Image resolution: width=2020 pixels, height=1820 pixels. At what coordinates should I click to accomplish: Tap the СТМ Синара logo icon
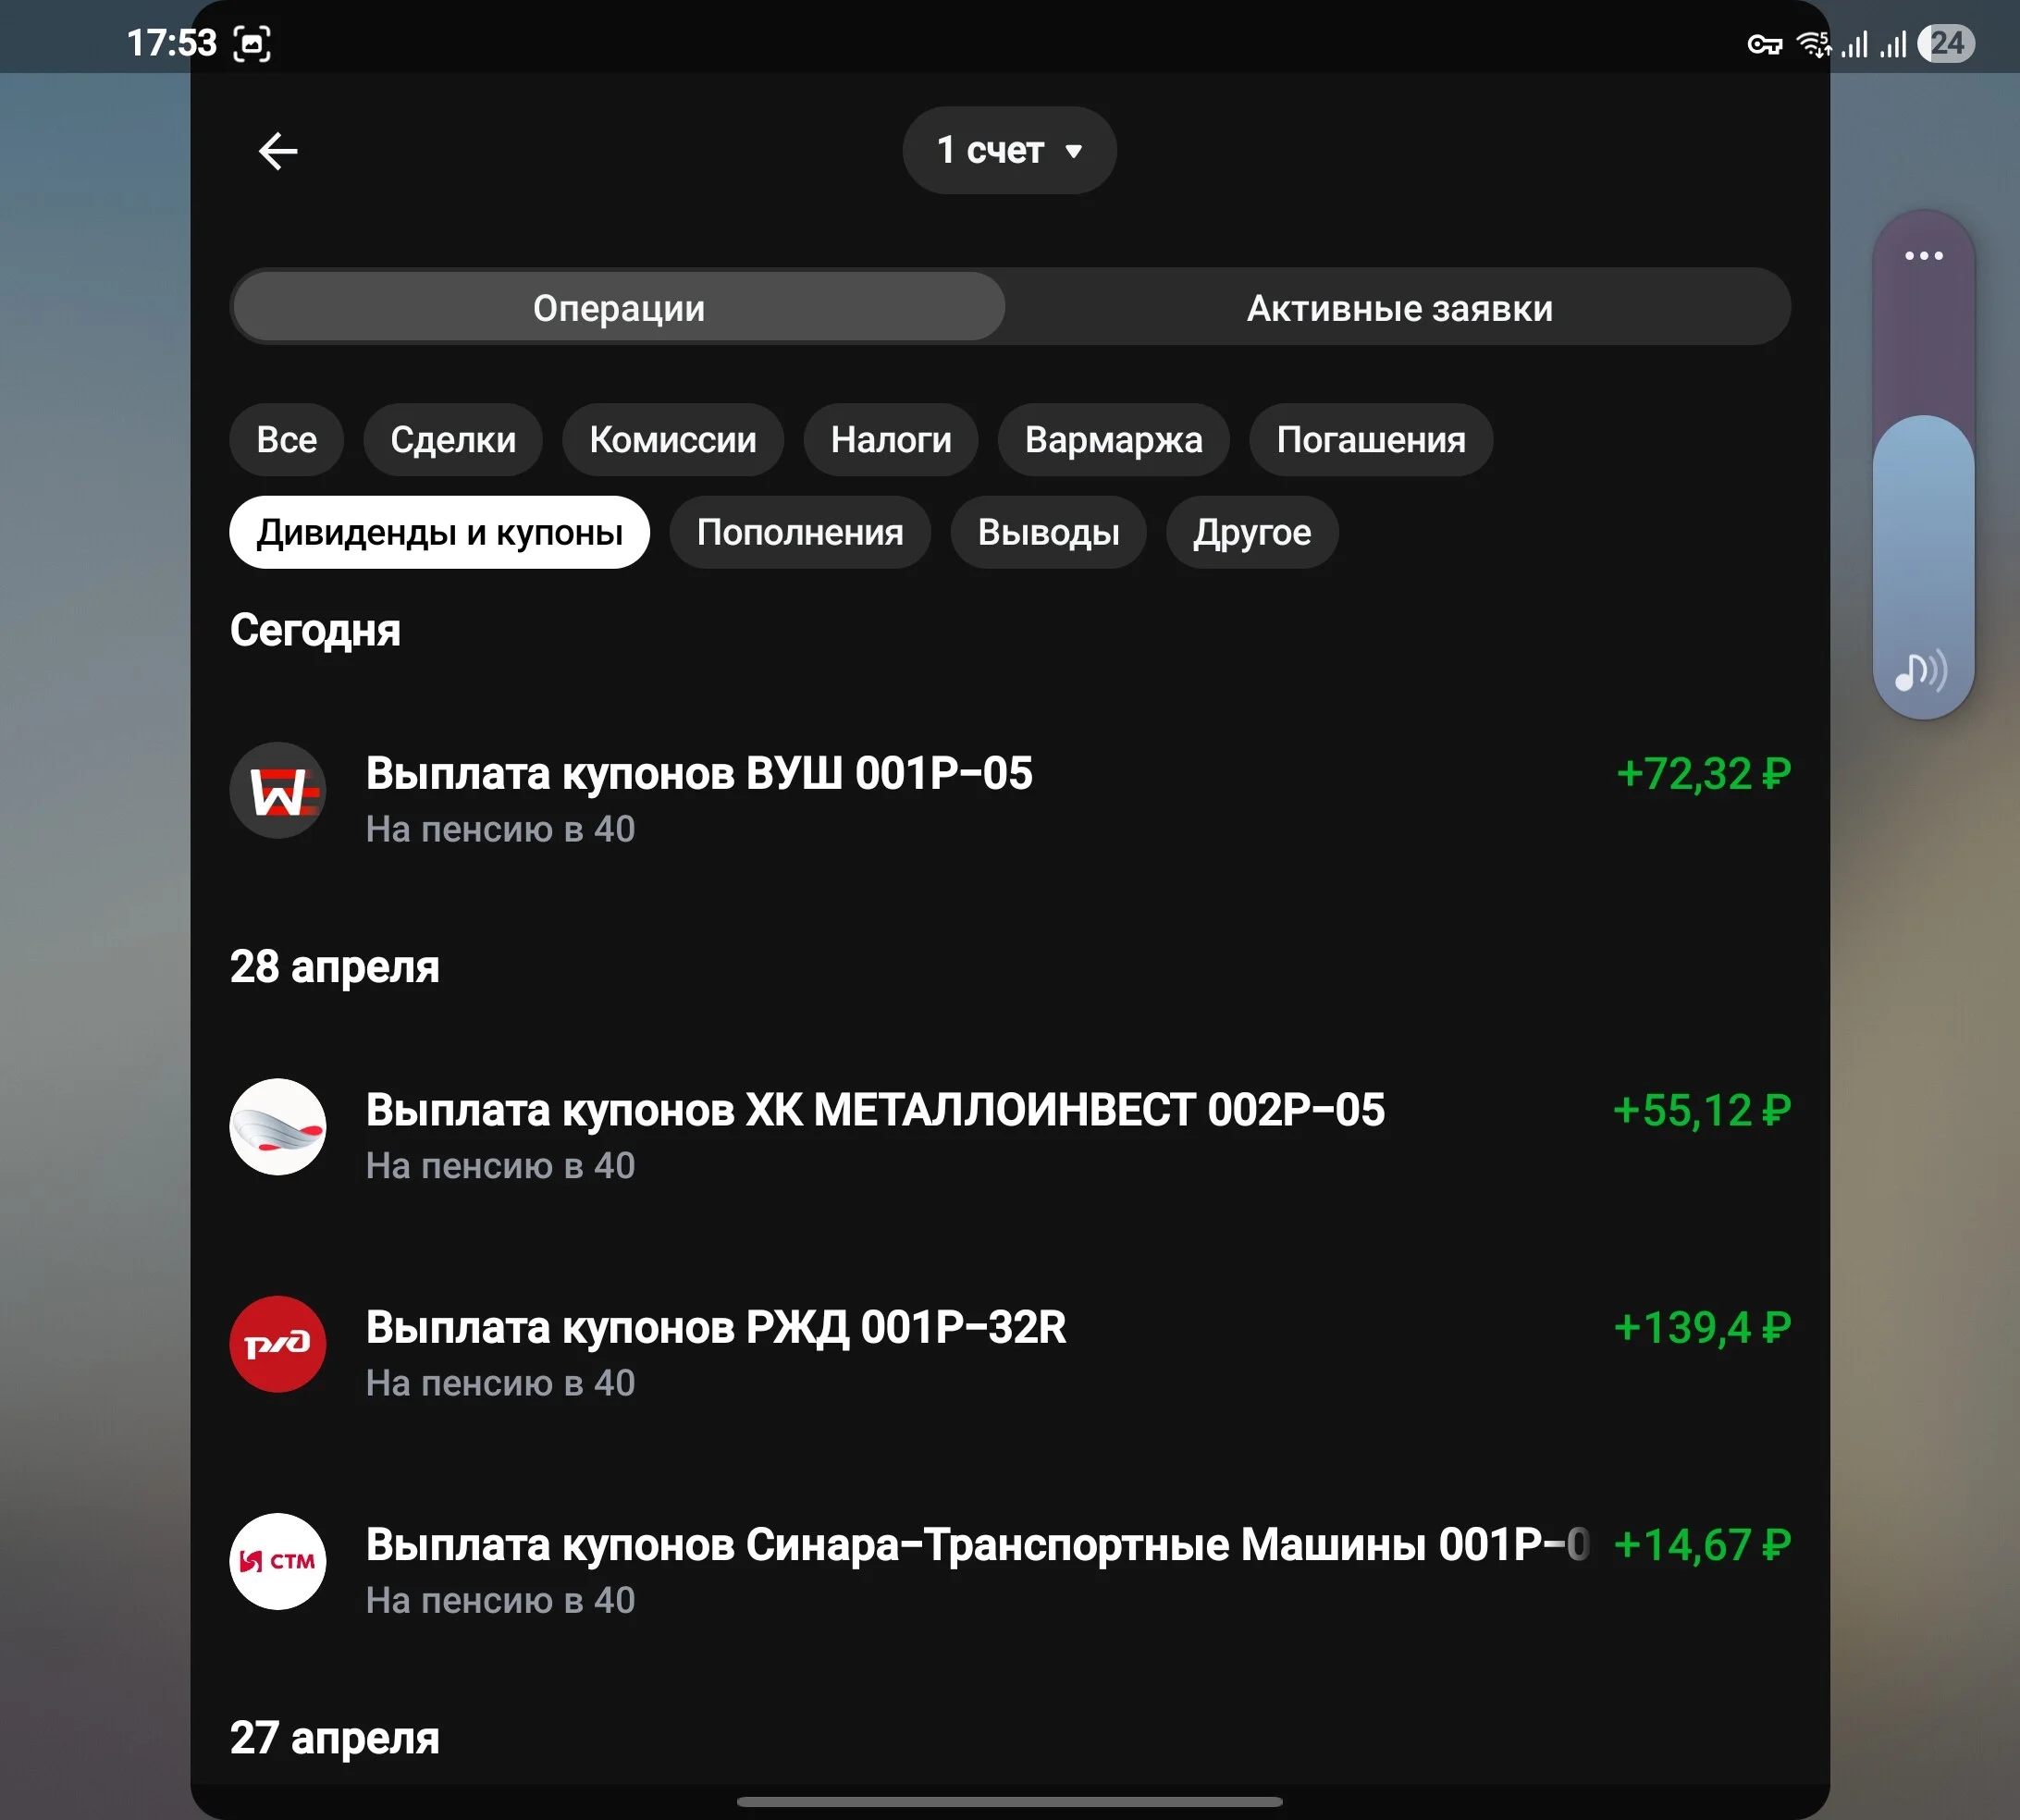coord(278,1561)
